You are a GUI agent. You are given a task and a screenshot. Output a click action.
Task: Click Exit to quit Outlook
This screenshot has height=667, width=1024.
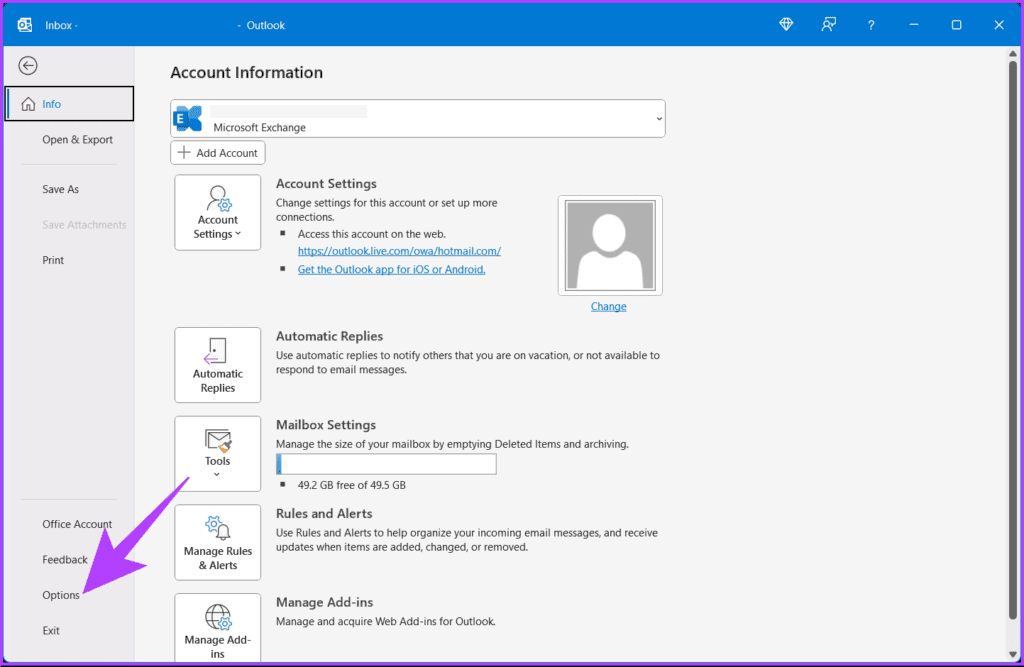[x=51, y=630]
